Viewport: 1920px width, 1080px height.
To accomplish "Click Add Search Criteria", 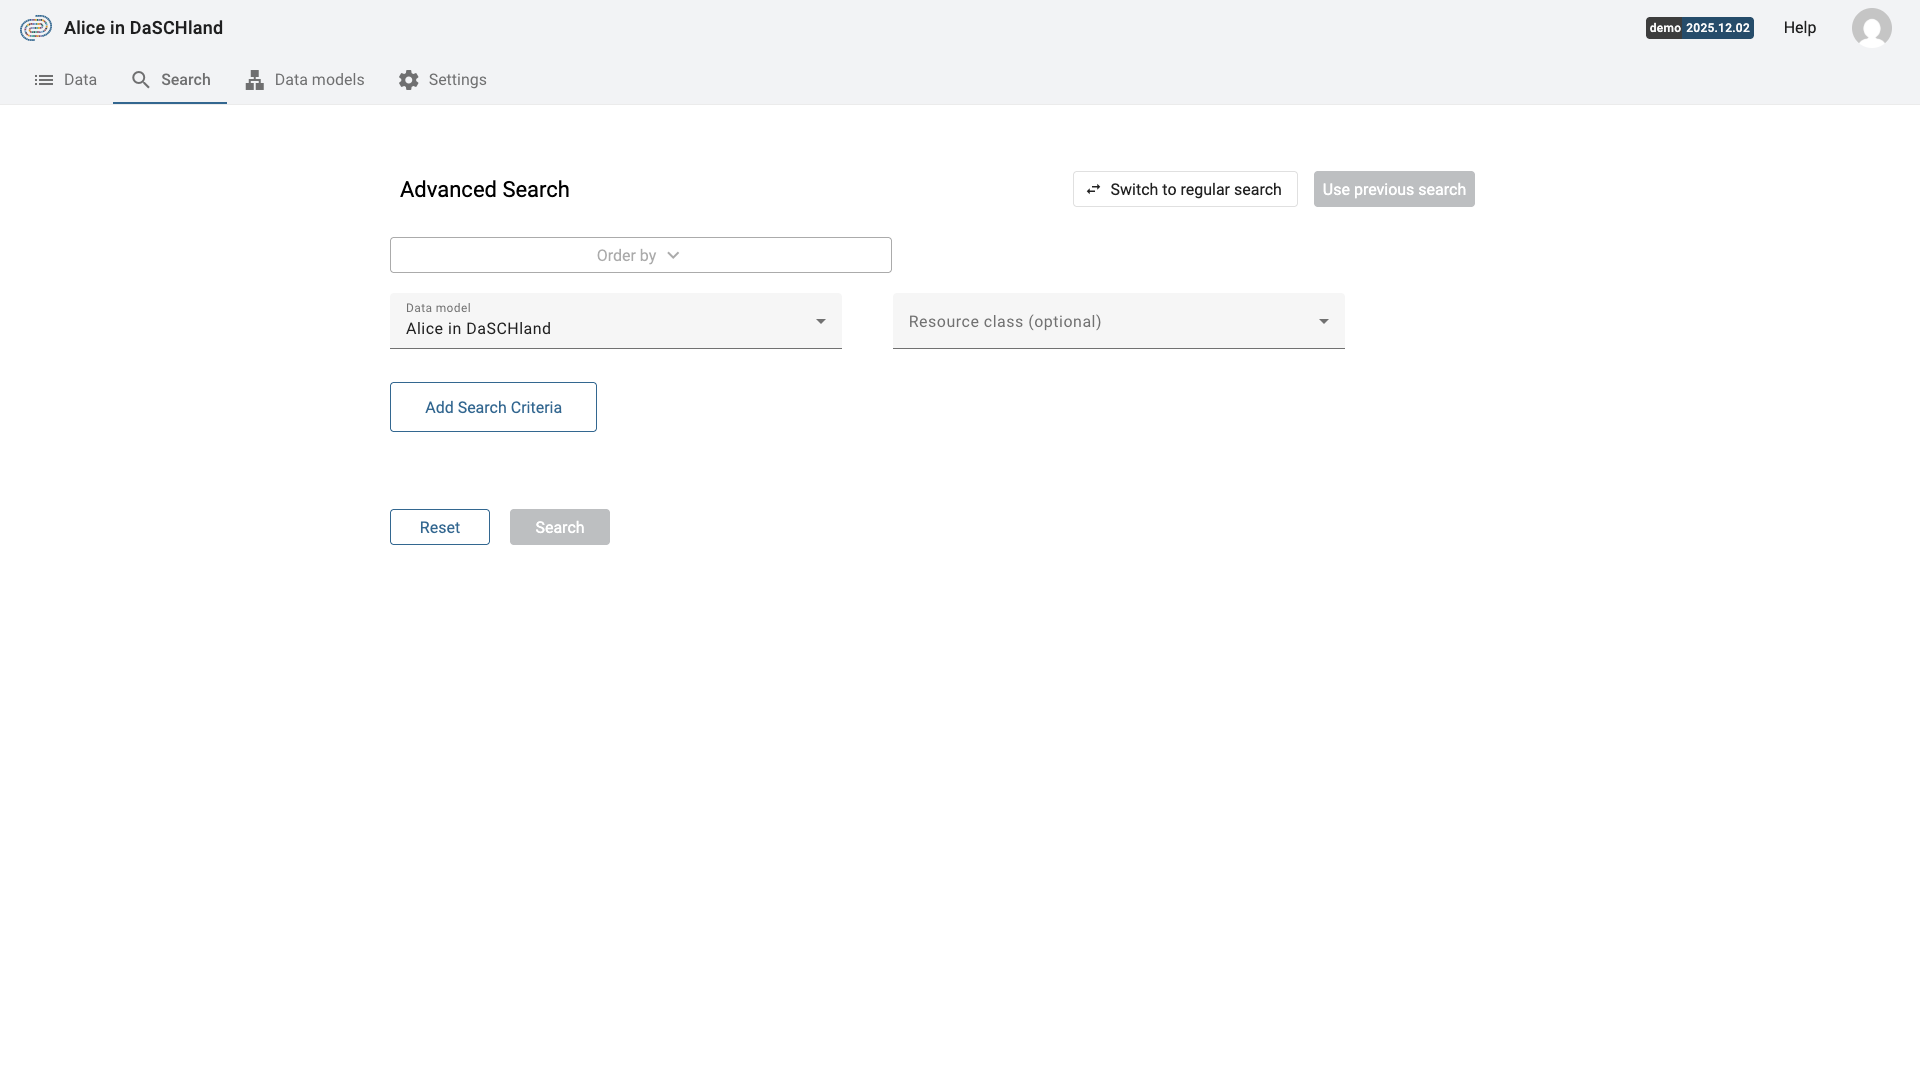I will pyautogui.click(x=492, y=407).
